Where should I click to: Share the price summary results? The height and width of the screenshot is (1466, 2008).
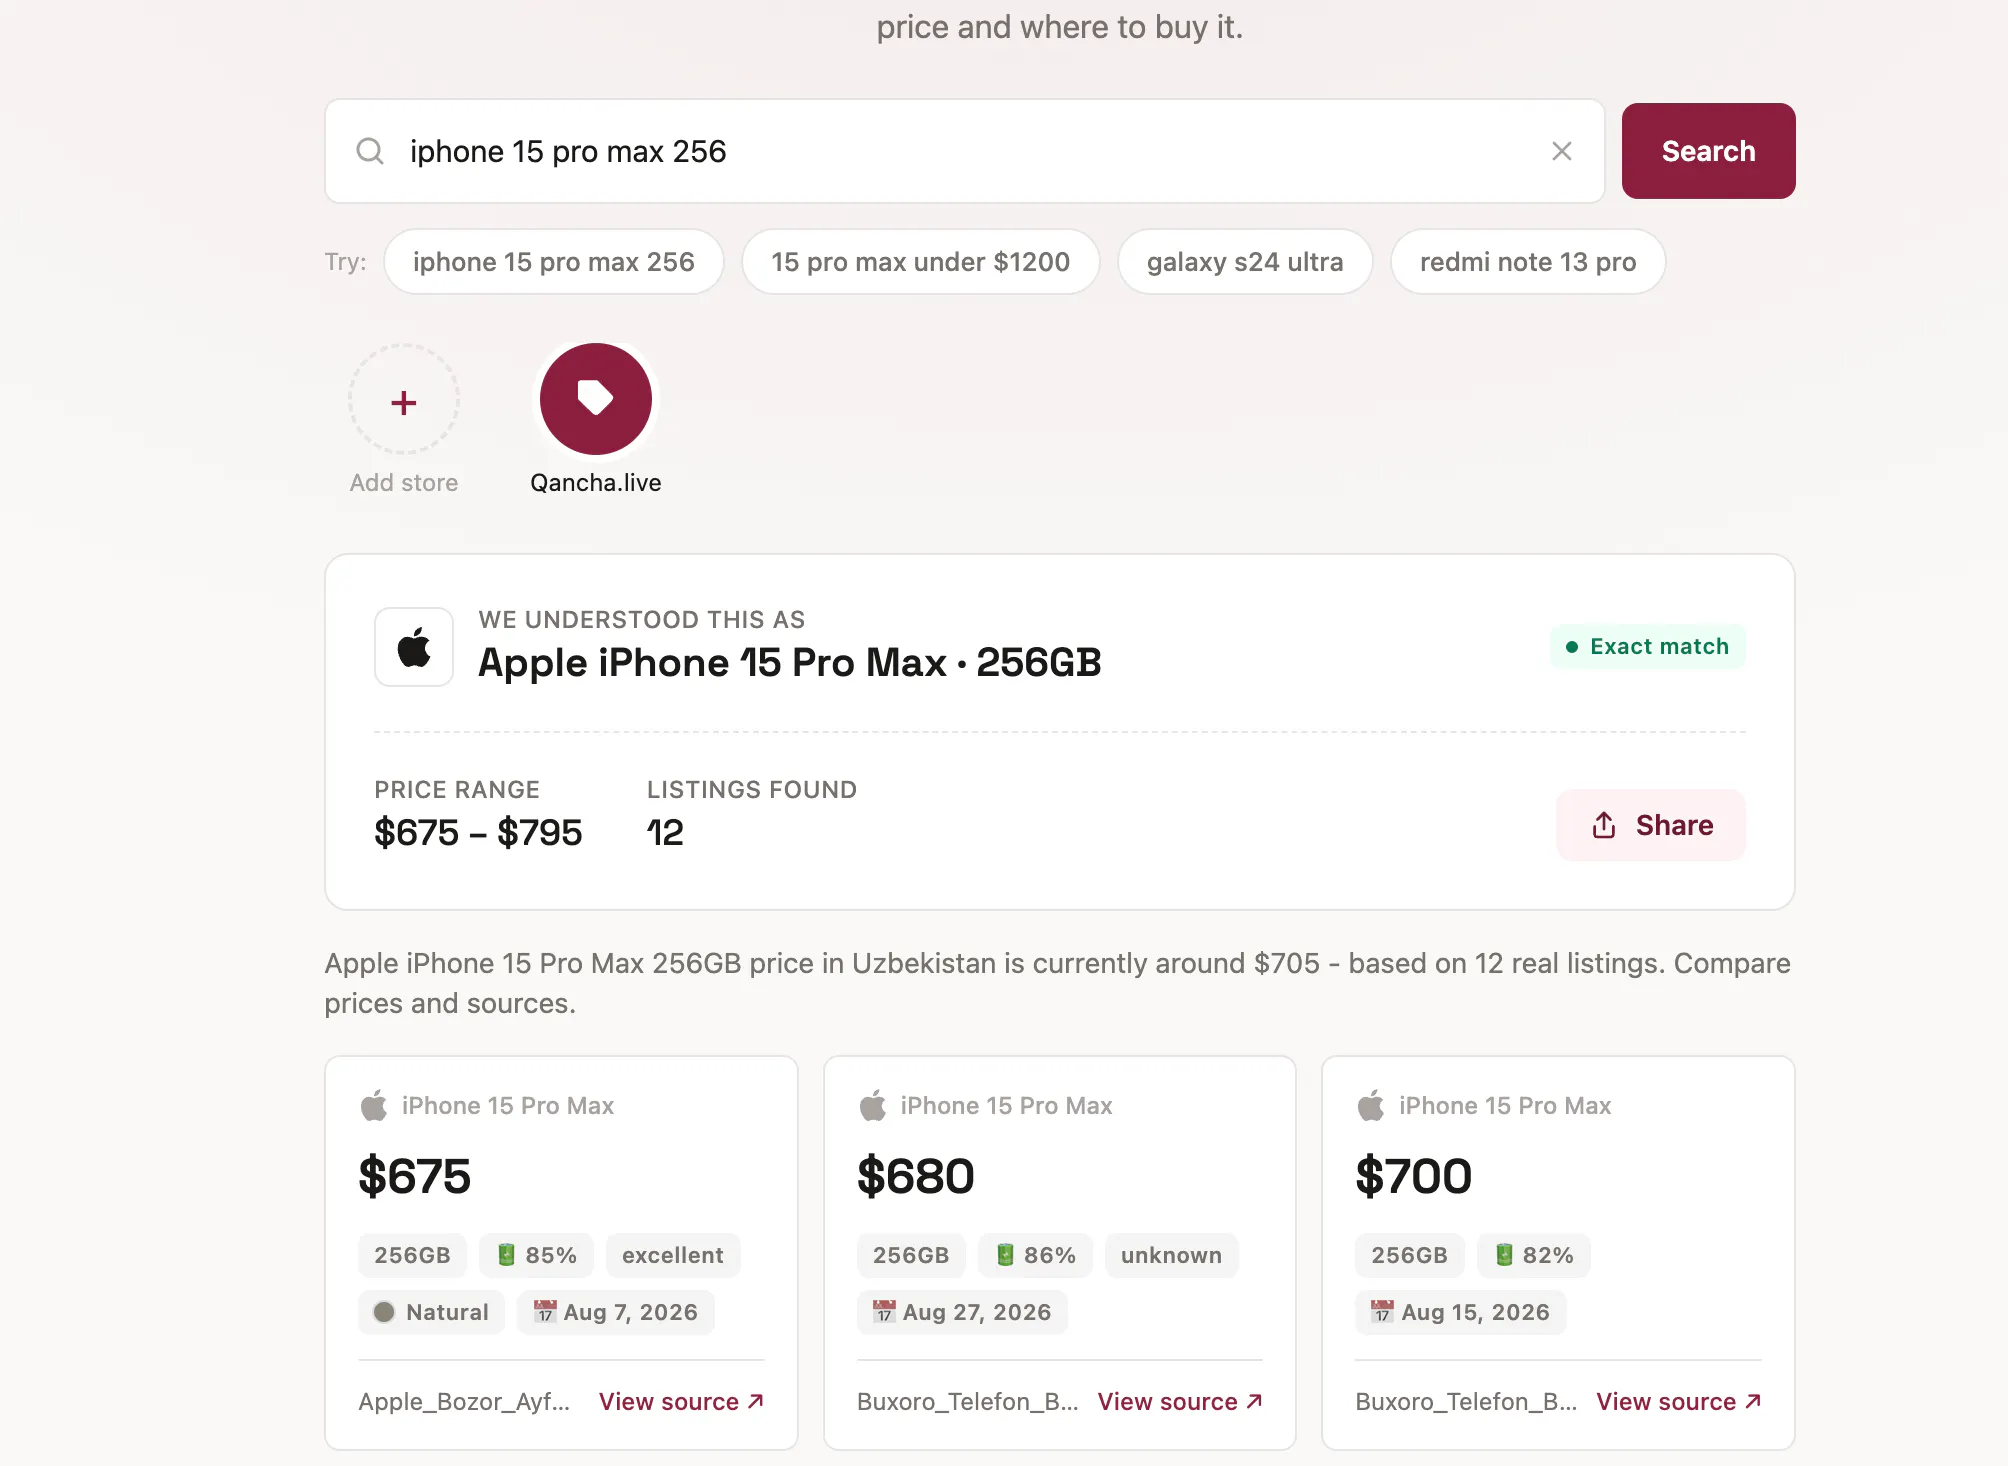(1651, 825)
